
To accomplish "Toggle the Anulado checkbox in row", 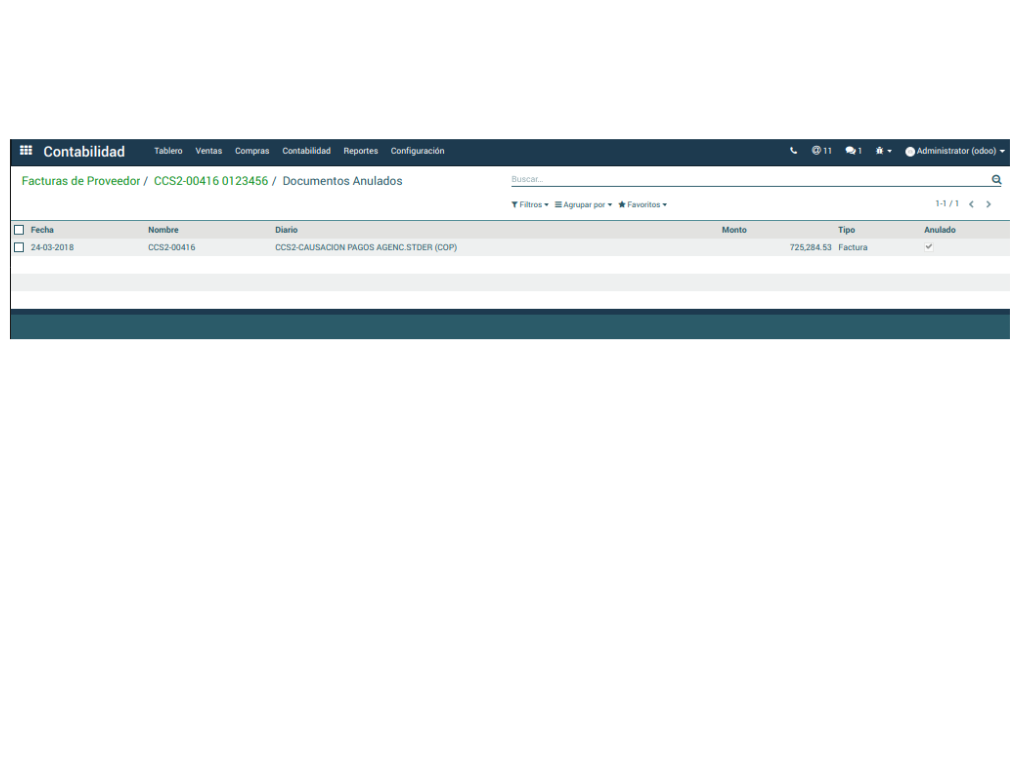I will pyautogui.click(x=929, y=247).
